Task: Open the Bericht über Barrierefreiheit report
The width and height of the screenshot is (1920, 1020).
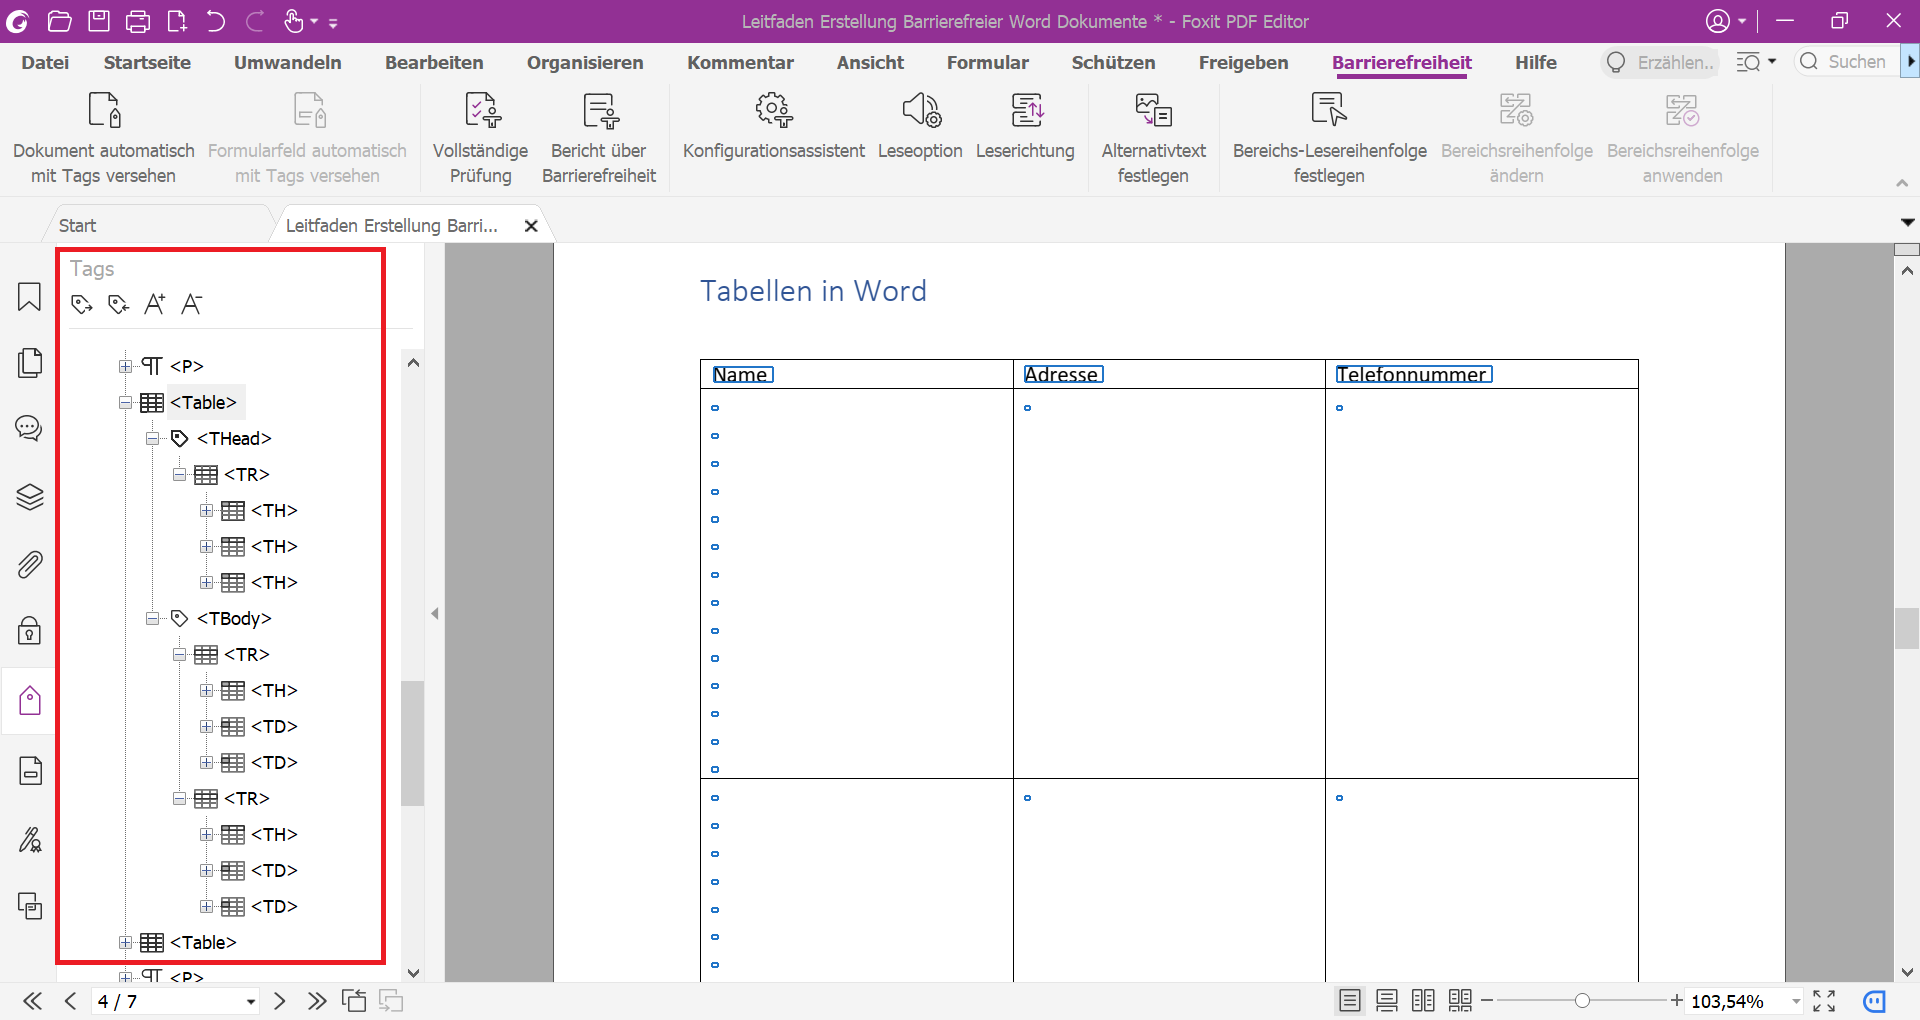Action: tap(599, 137)
